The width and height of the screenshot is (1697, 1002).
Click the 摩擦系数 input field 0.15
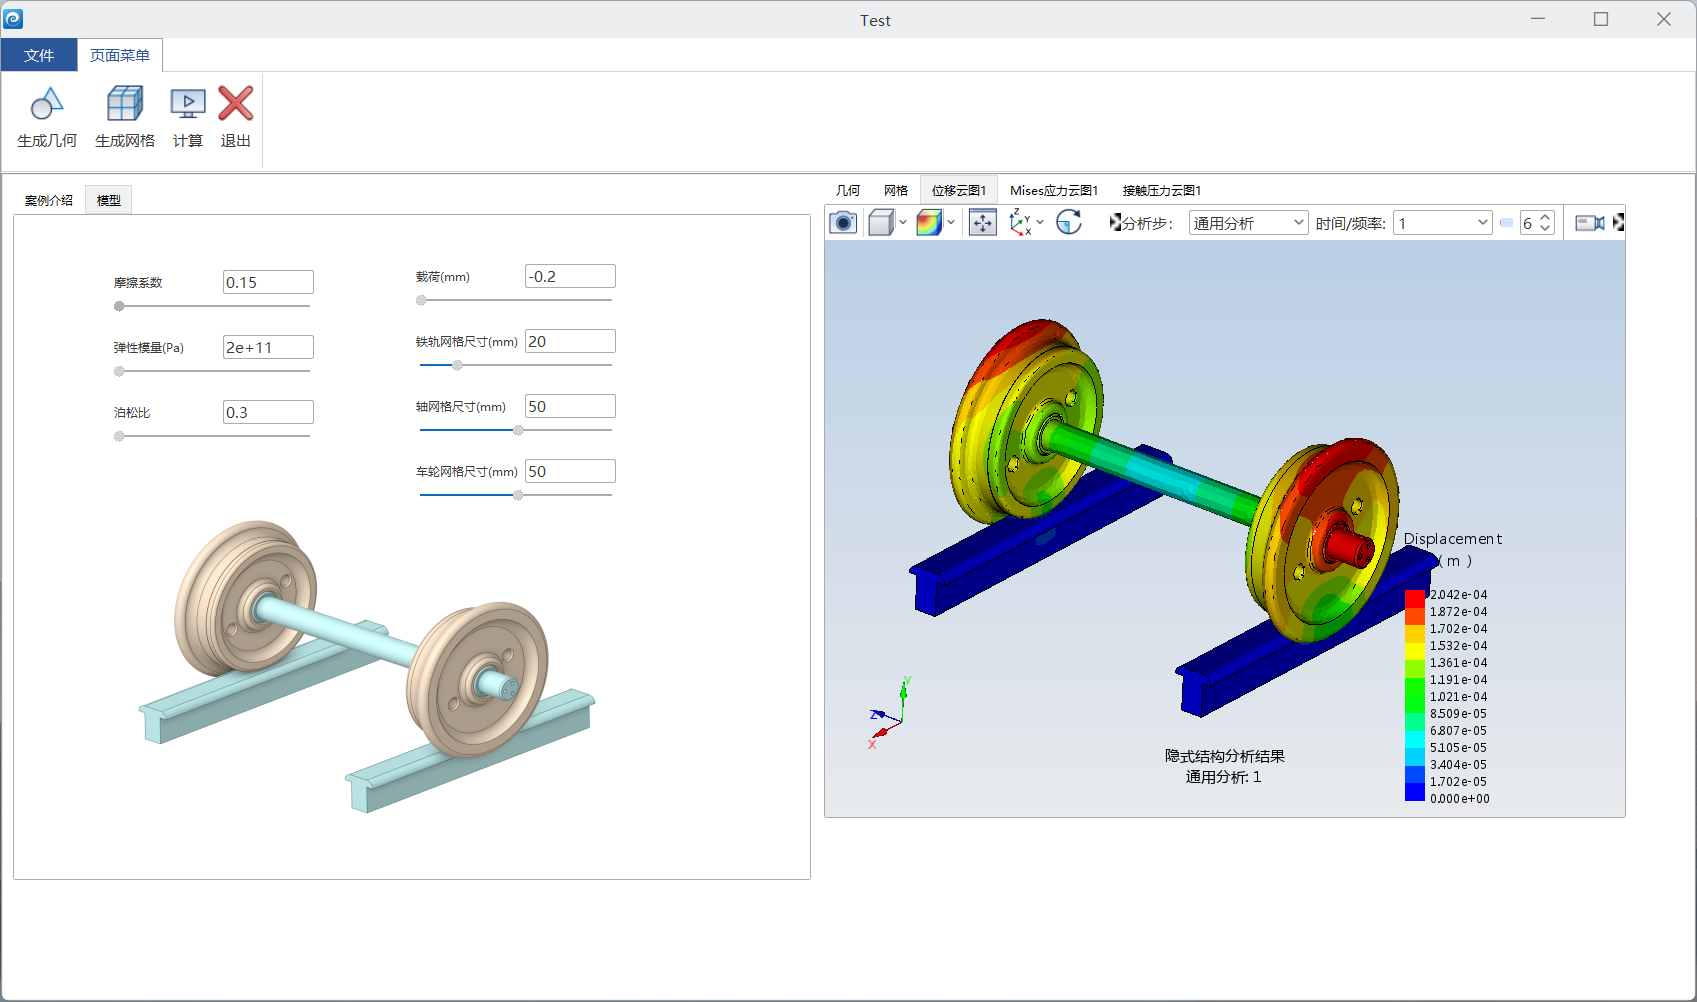(x=268, y=282)
